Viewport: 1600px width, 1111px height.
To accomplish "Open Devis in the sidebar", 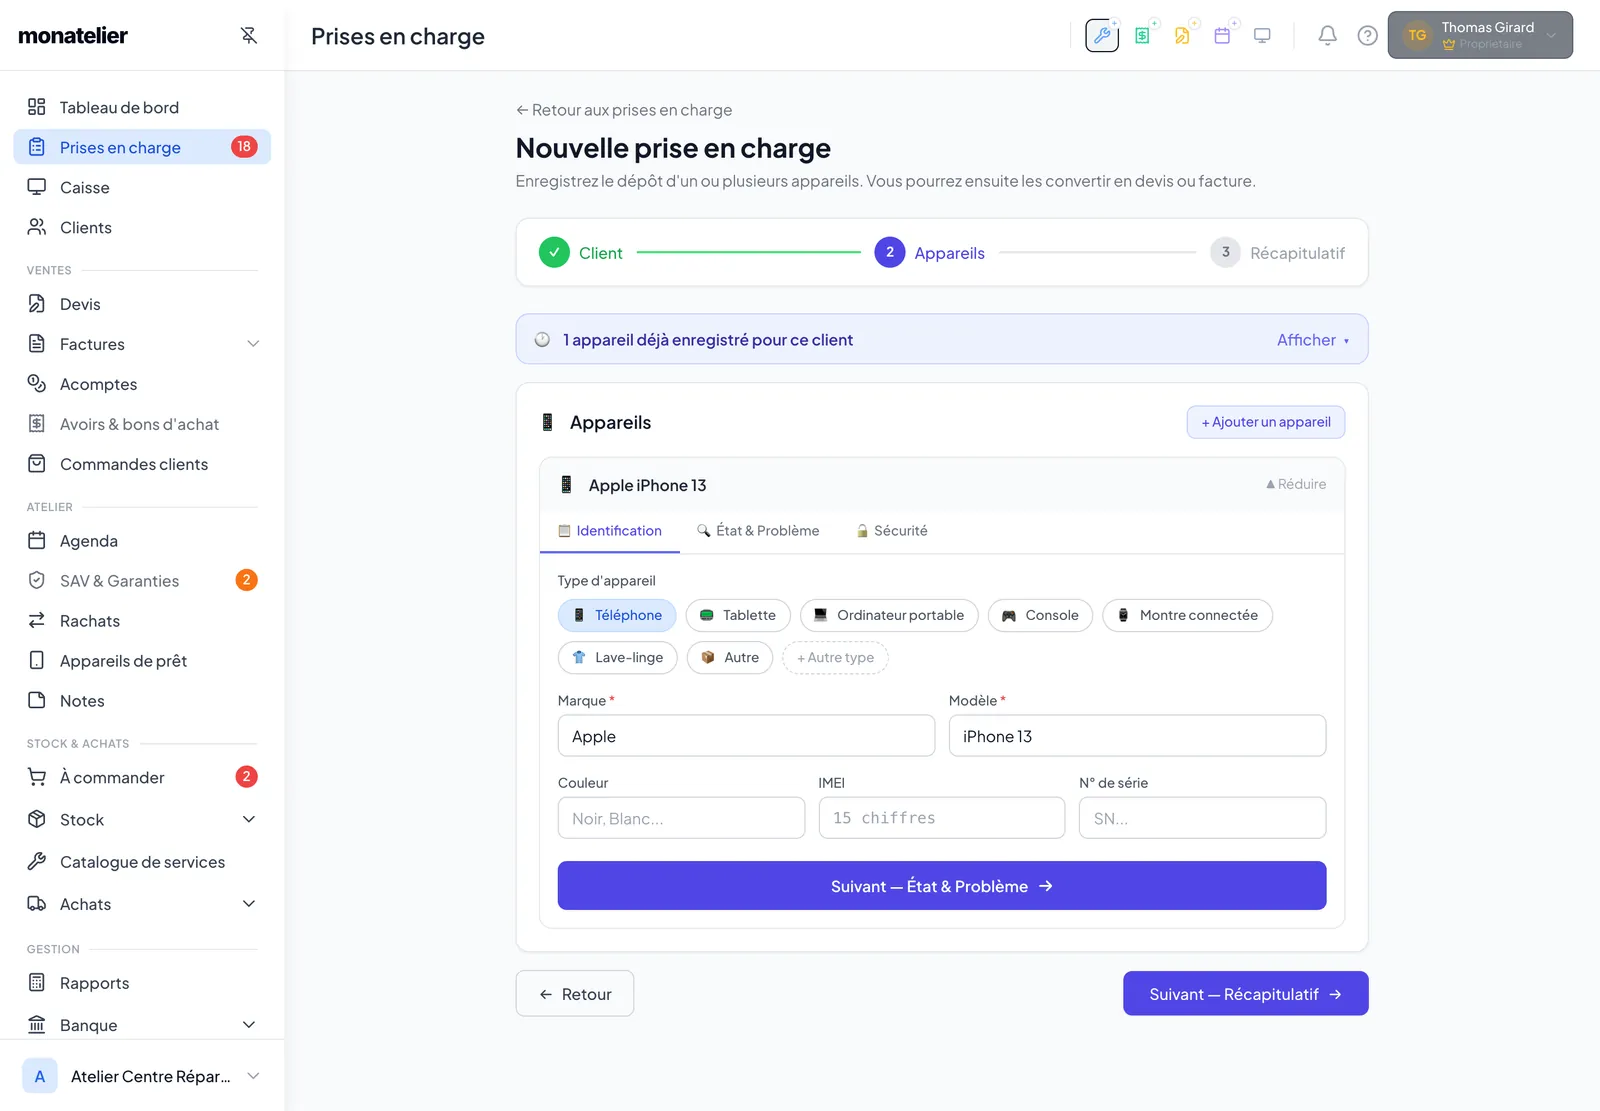I will 142,304.
